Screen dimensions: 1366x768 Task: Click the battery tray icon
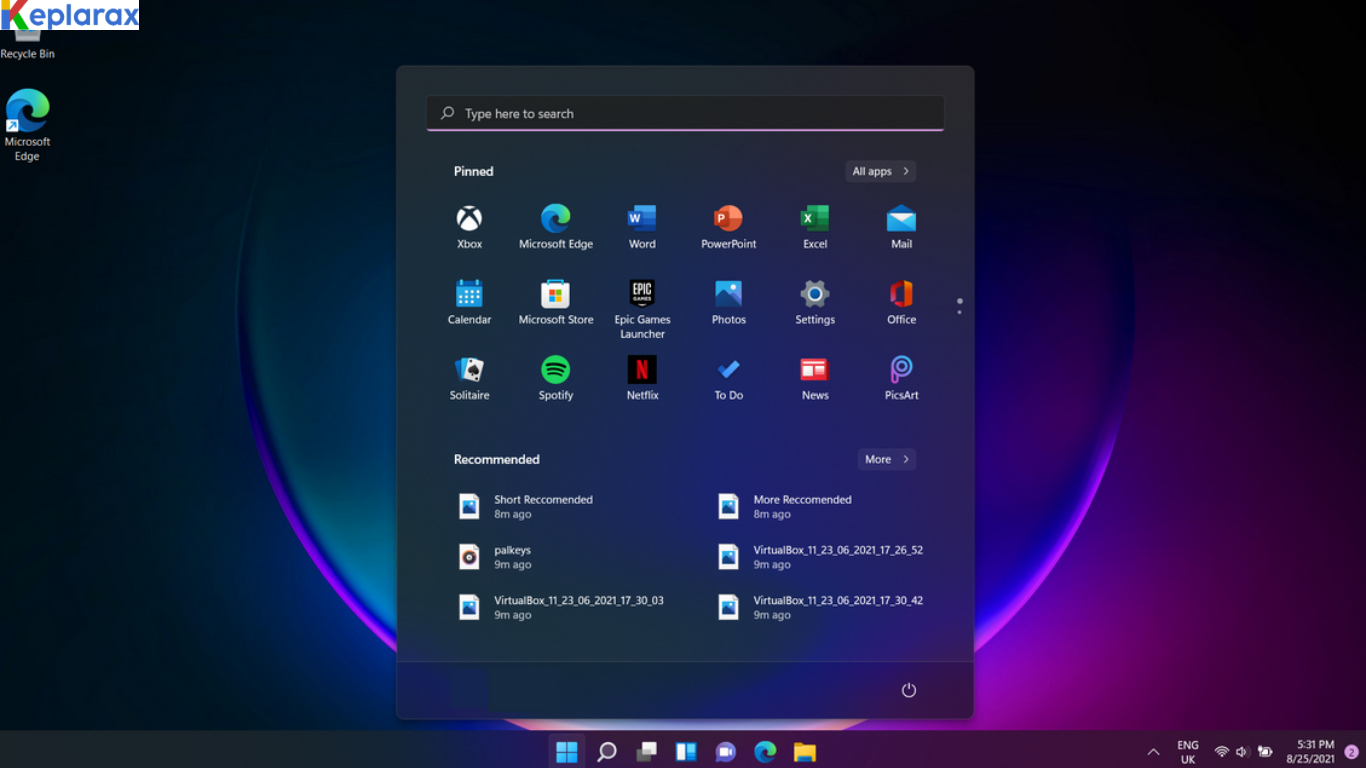1265,752
